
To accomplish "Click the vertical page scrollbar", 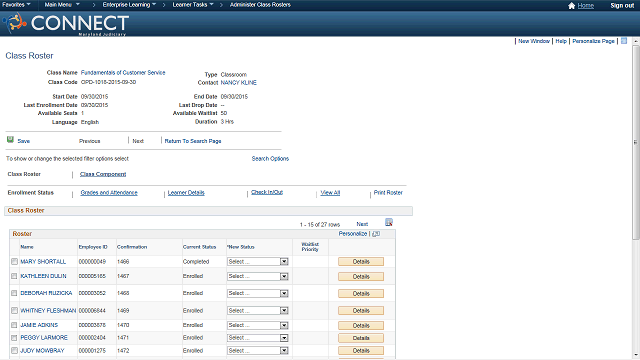I will coord(636,143).
